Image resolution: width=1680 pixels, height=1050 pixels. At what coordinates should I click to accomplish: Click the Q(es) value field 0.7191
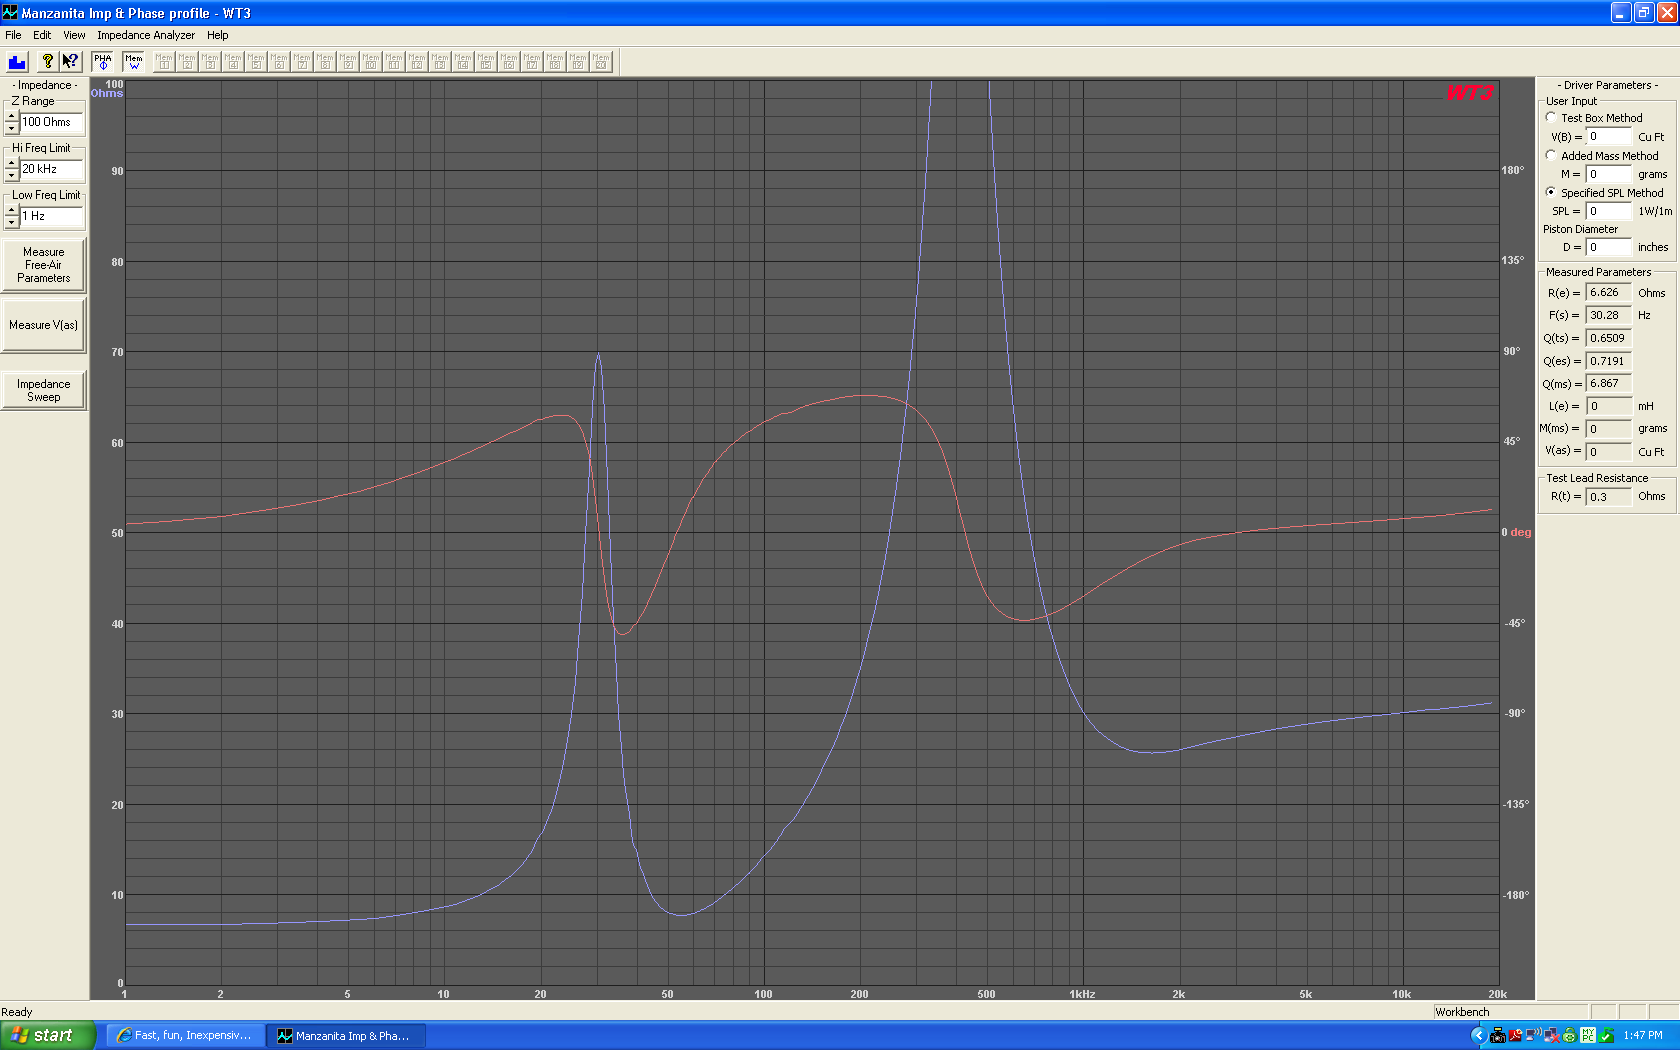(1609, 361)
